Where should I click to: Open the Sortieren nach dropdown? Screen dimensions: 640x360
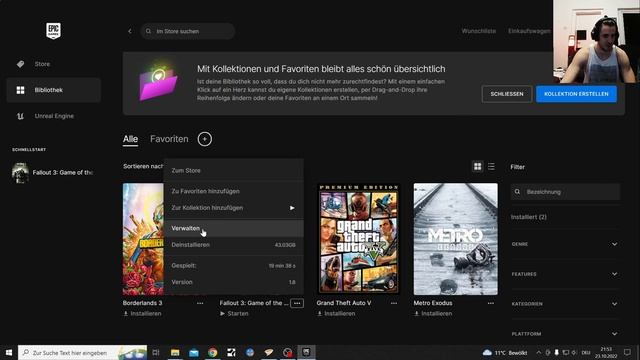coord(143,166)
